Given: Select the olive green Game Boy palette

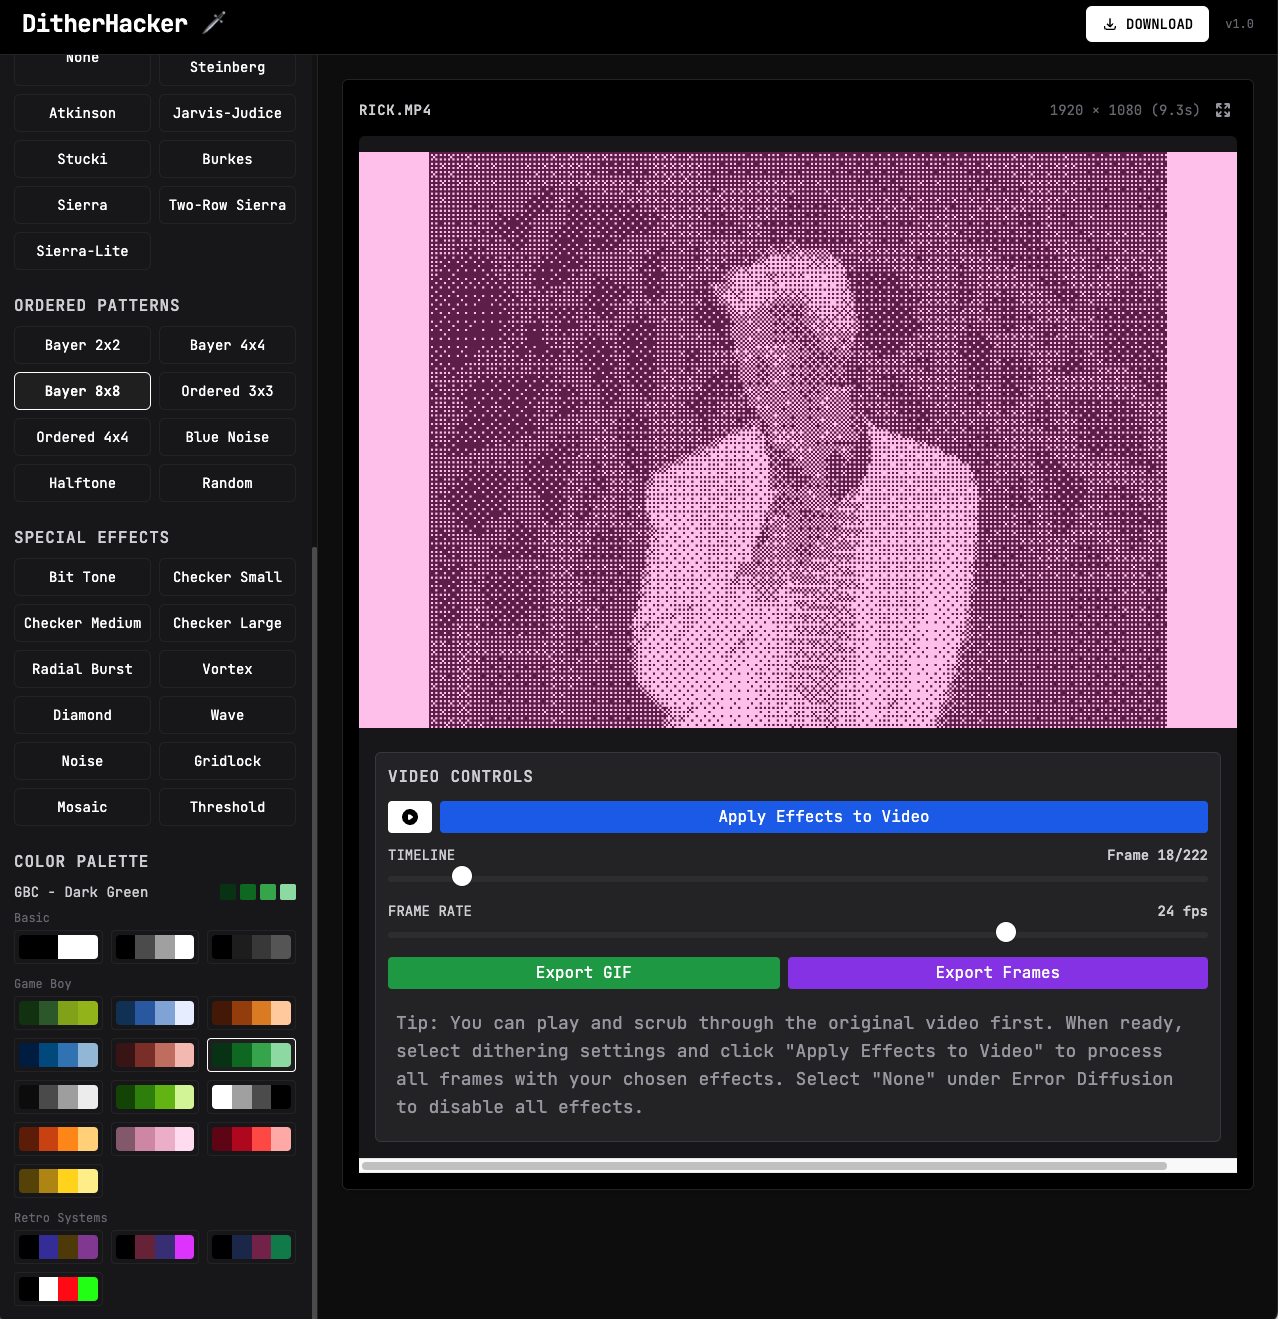Looking at the screenshot, I should (x=58, y=1013).
